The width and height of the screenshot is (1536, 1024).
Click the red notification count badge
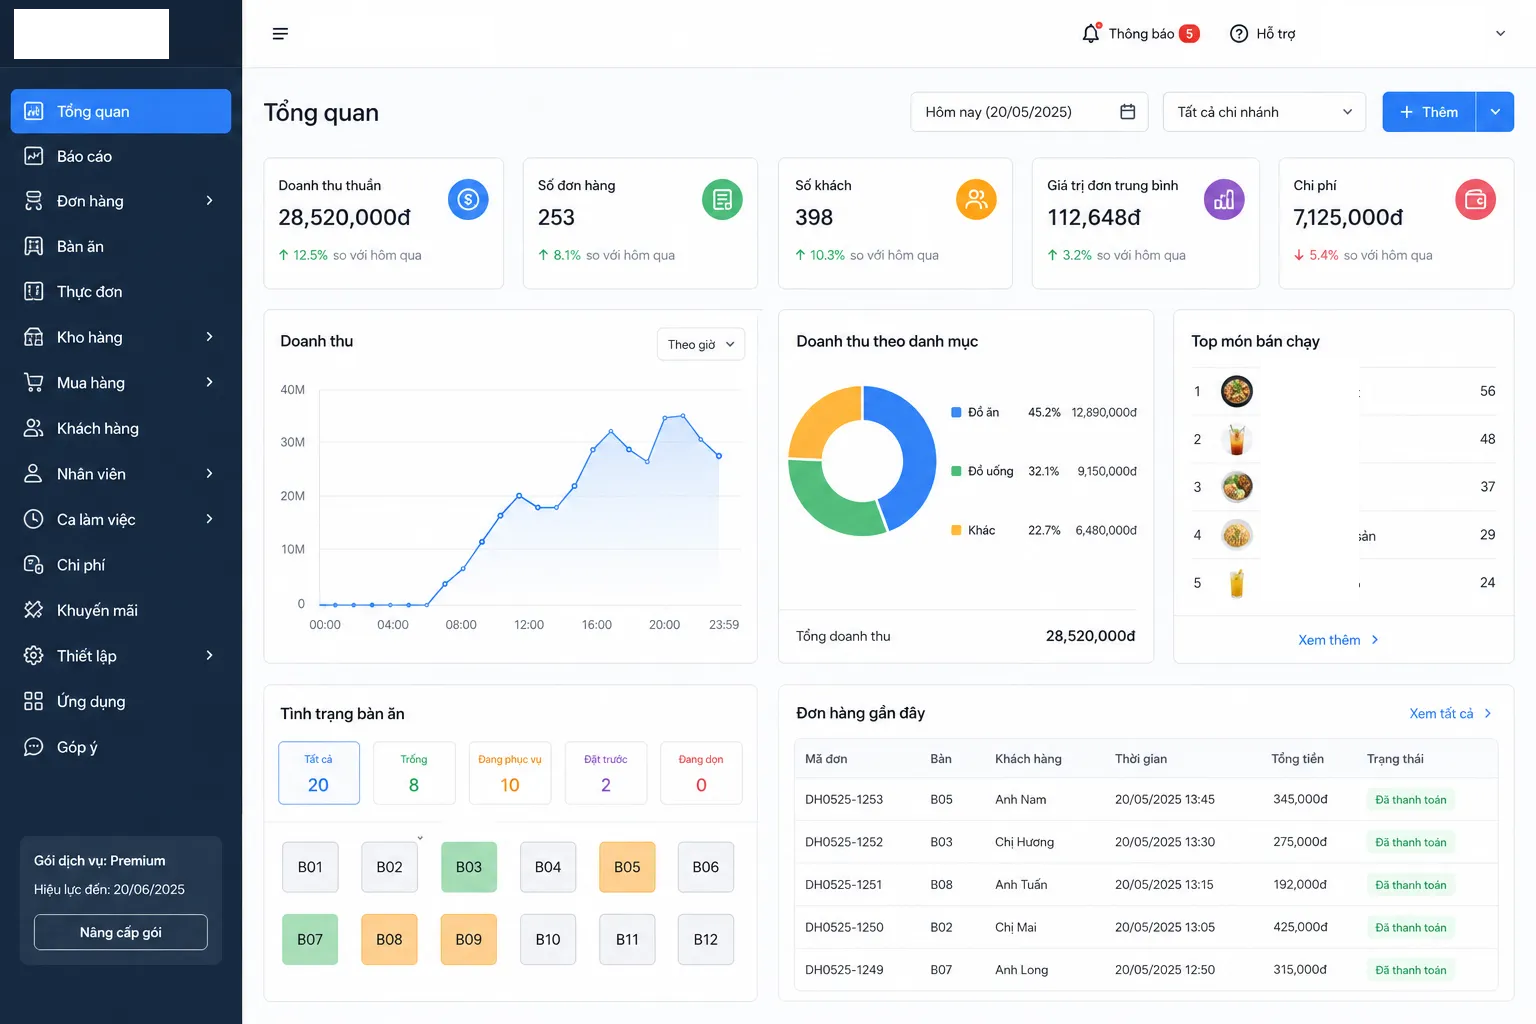tap(1189, 33)
